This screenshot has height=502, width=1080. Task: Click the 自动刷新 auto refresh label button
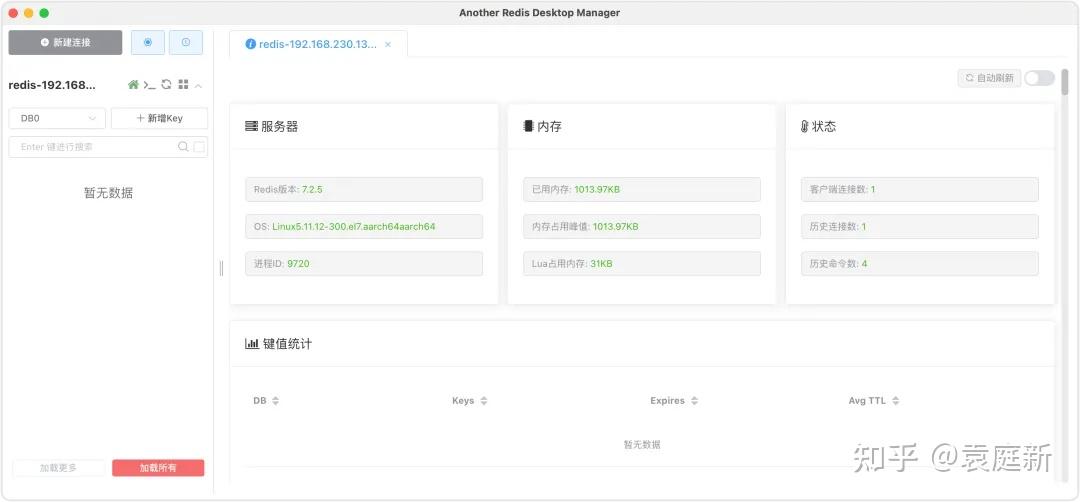coord(990,78)
